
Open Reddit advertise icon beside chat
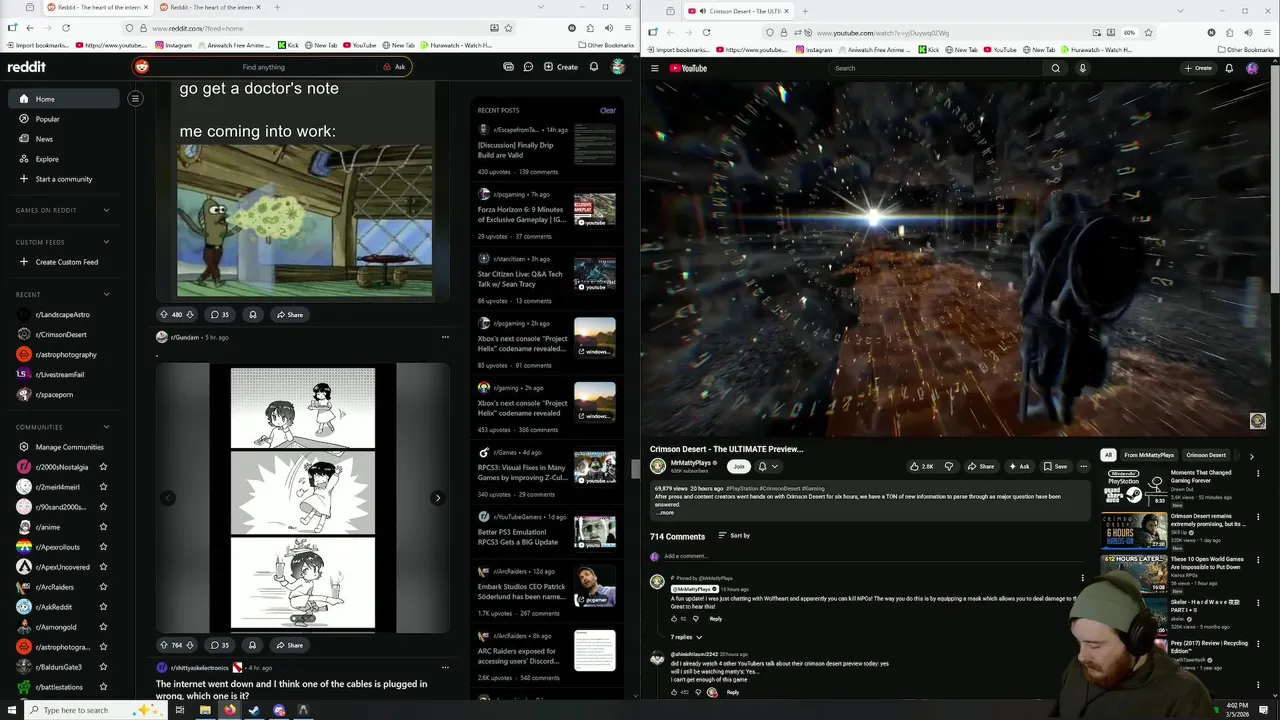(508, 67)
